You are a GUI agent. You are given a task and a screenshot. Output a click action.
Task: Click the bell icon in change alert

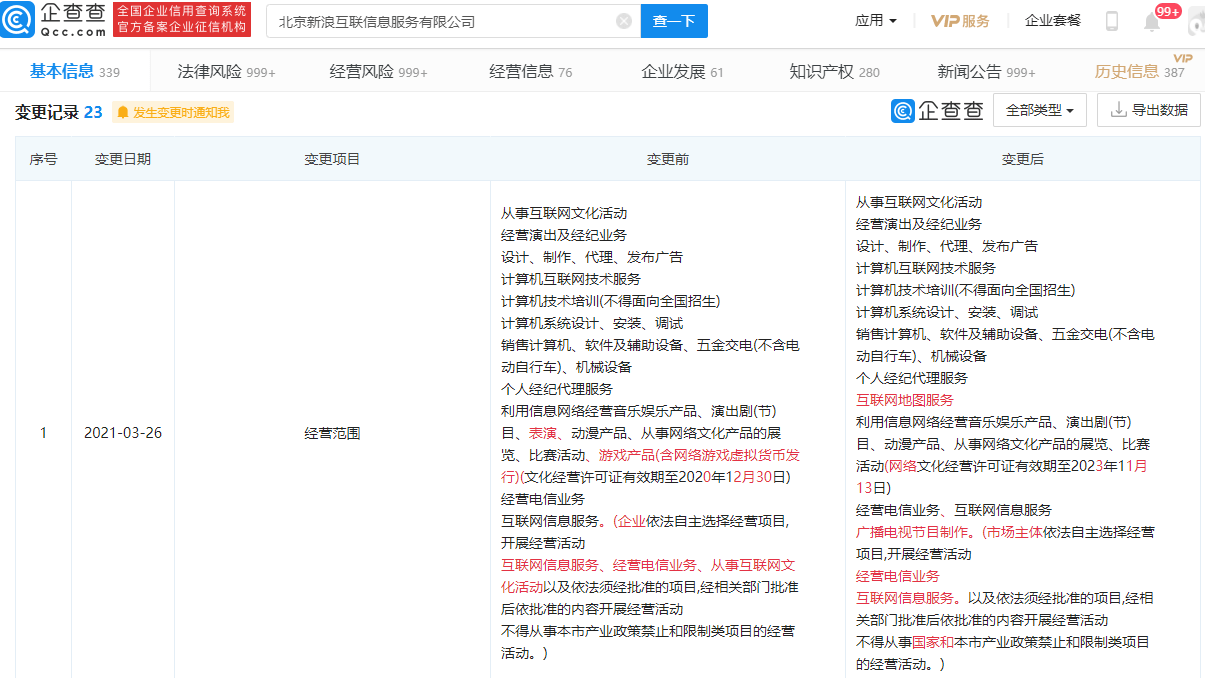point(123,113)
